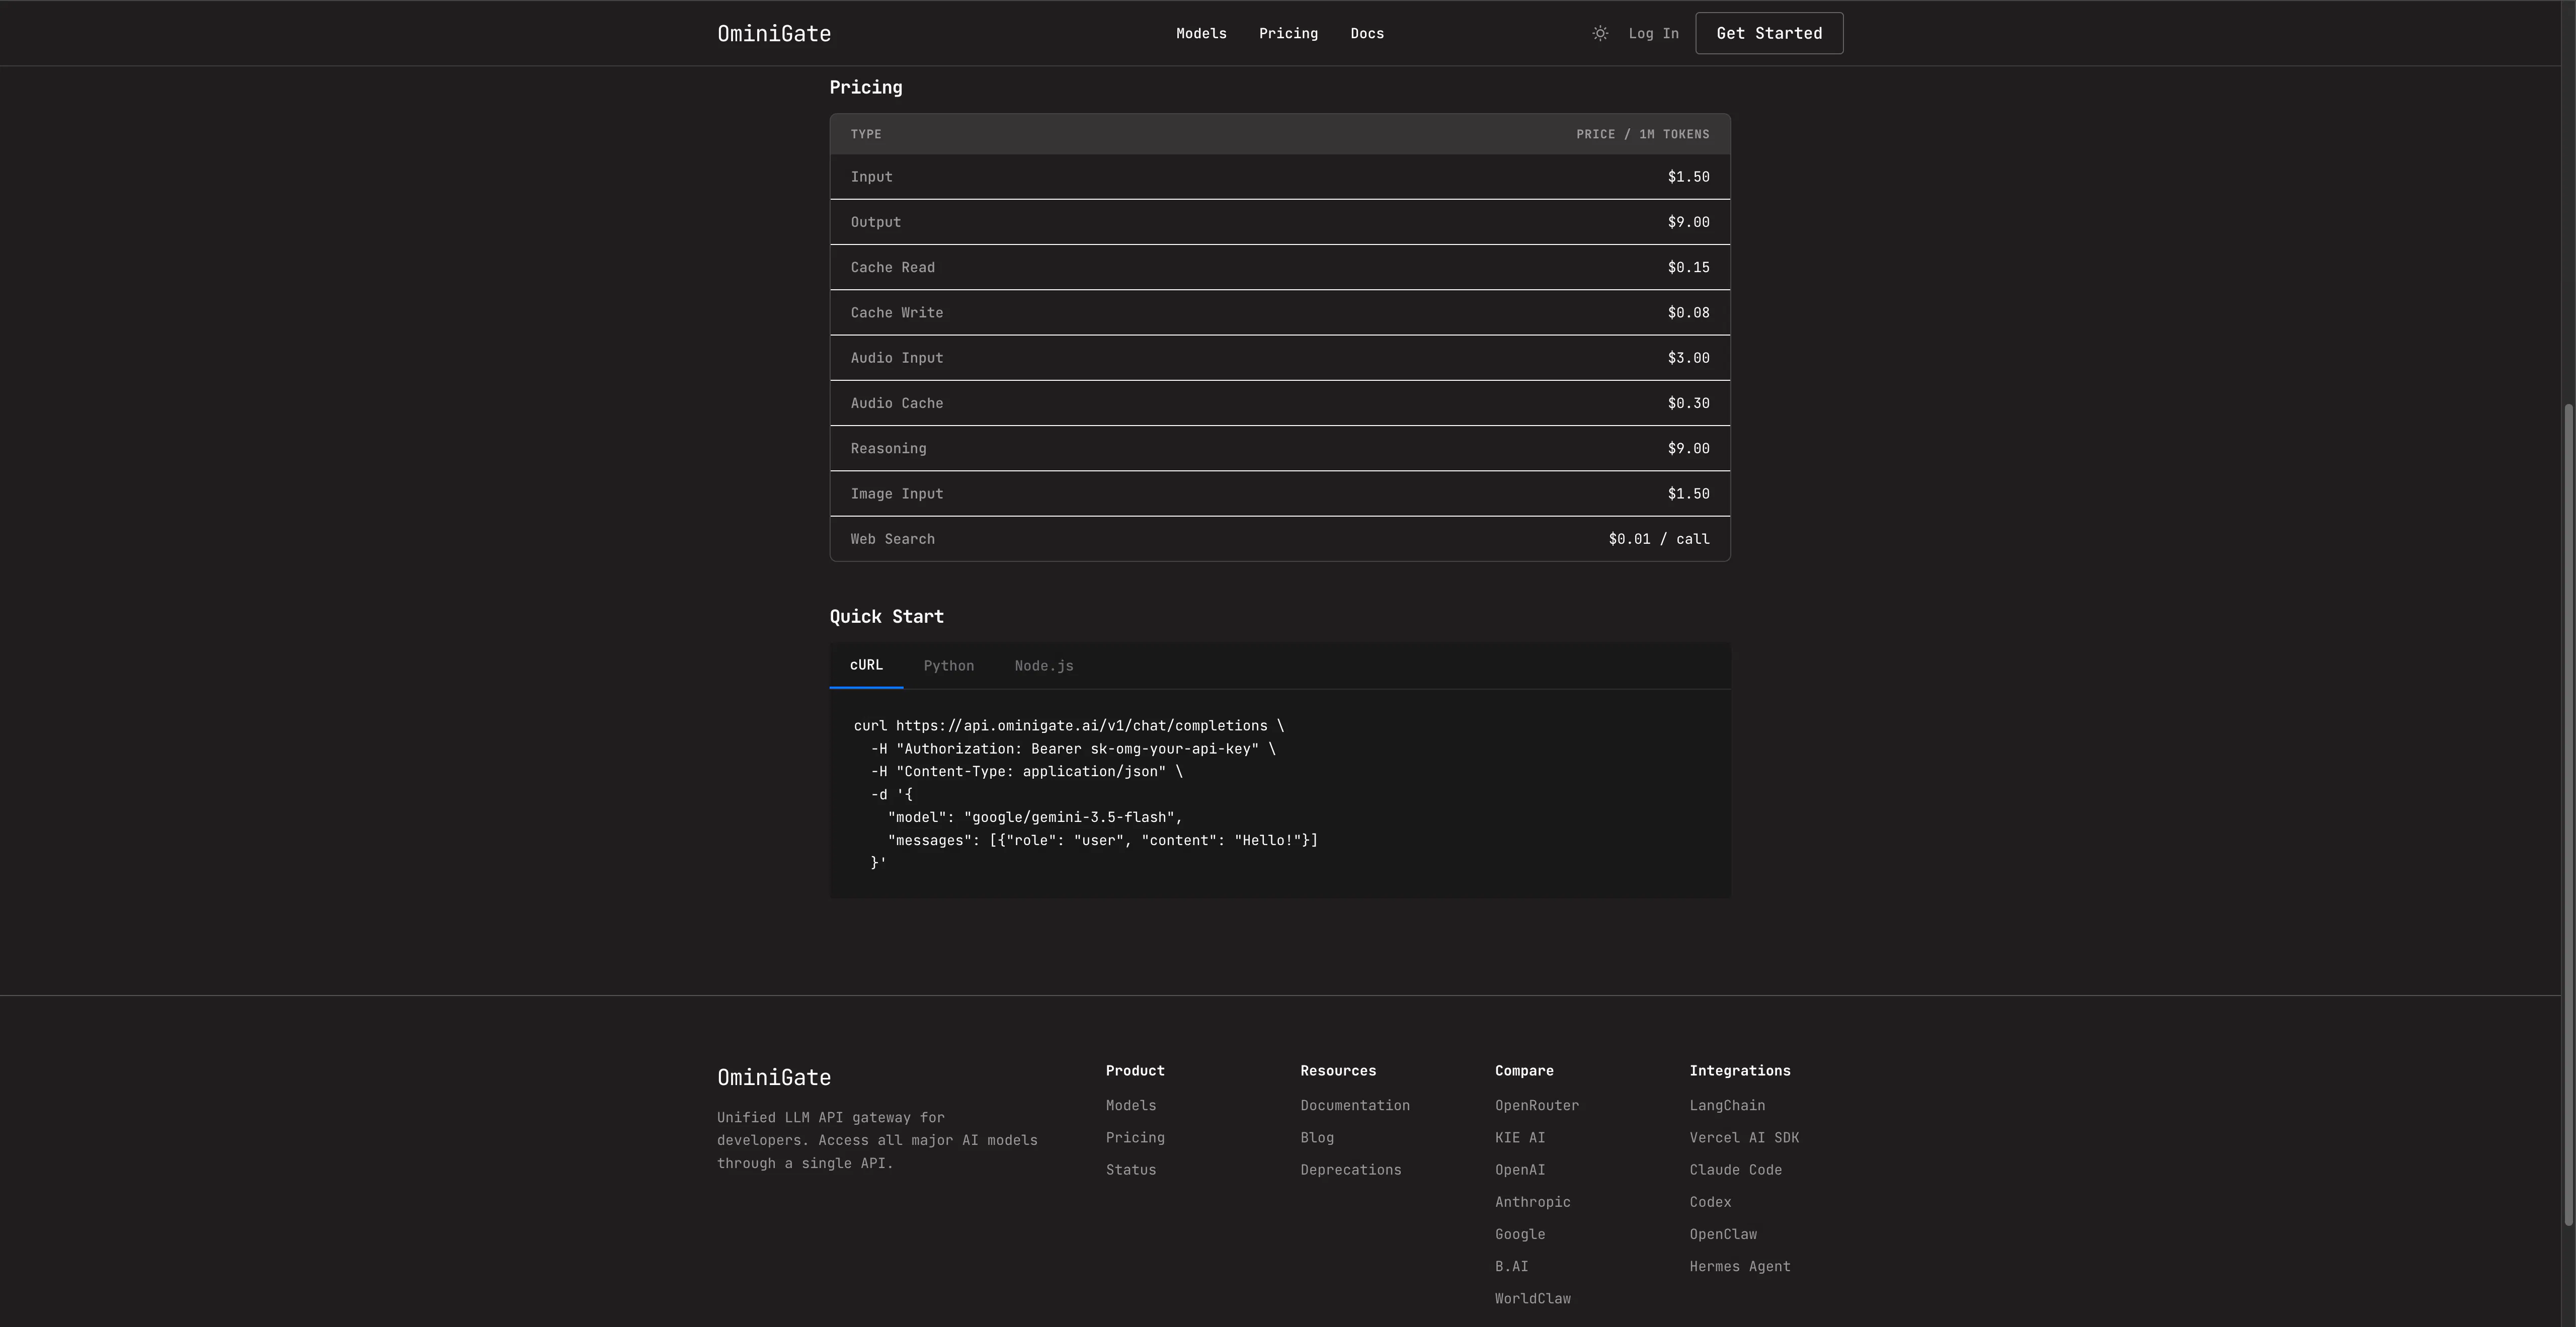Open the OpenRouter compare link
This screenshot has height=1327, width=2576.
tap(1537, 1105)
